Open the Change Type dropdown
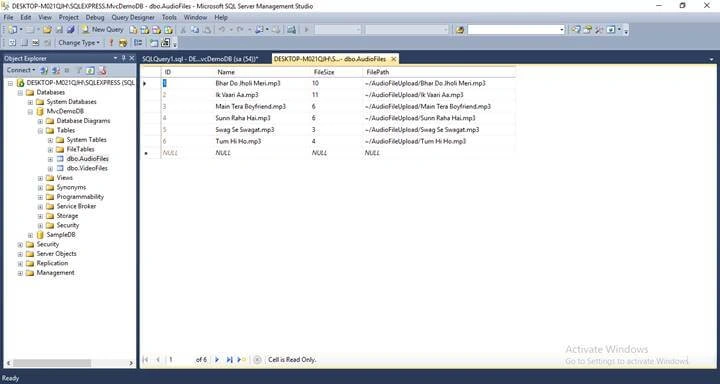 click(x=79, y=43)
